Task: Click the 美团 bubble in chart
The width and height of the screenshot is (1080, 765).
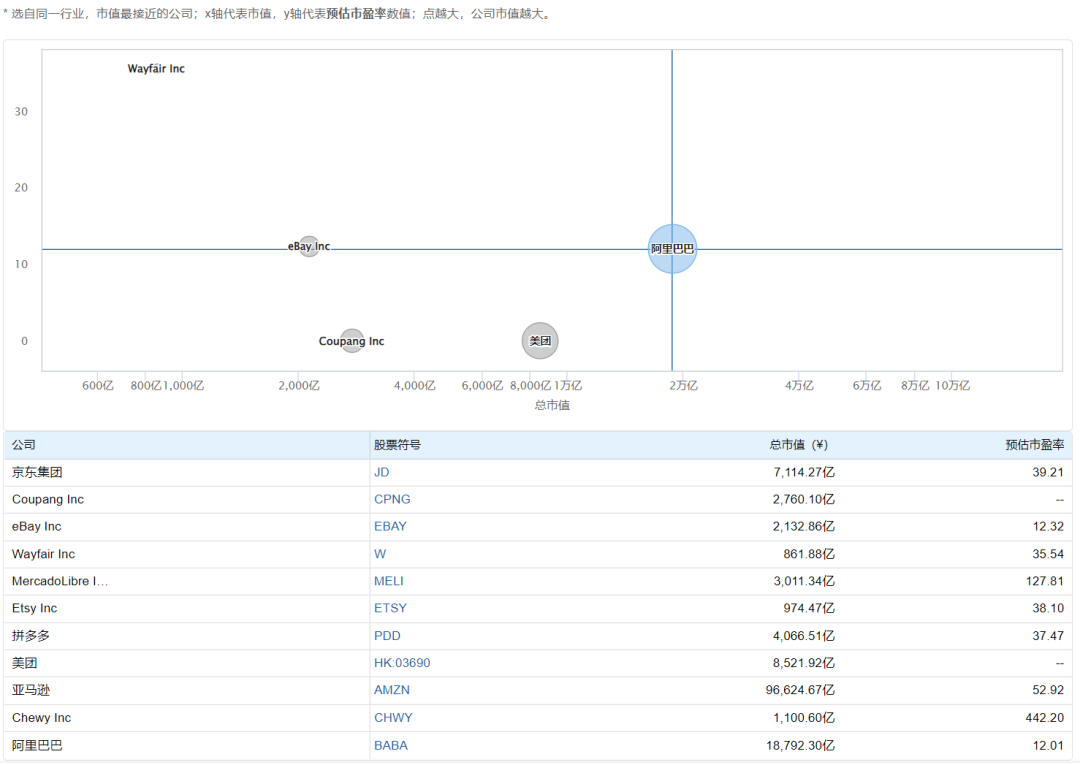Action: pyautogui.click(x=540, y=340)
